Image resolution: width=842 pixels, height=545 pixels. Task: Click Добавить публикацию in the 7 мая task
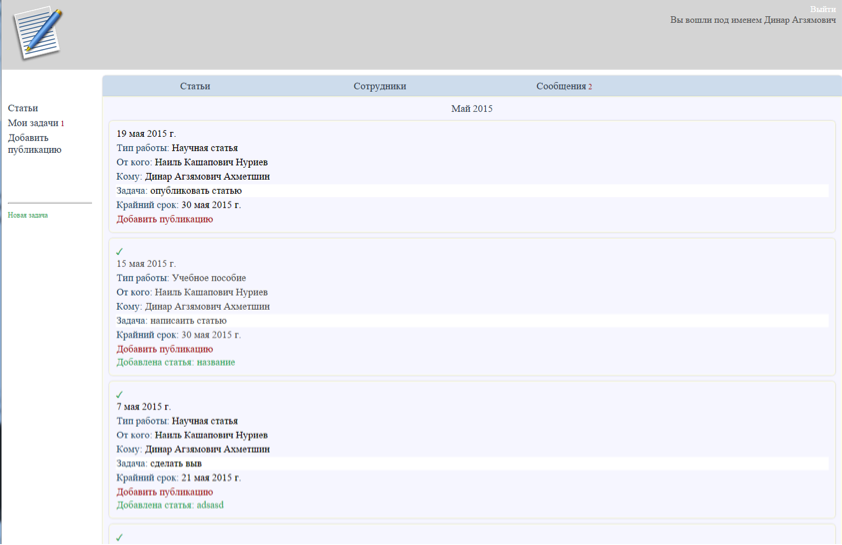coord(165,492)
